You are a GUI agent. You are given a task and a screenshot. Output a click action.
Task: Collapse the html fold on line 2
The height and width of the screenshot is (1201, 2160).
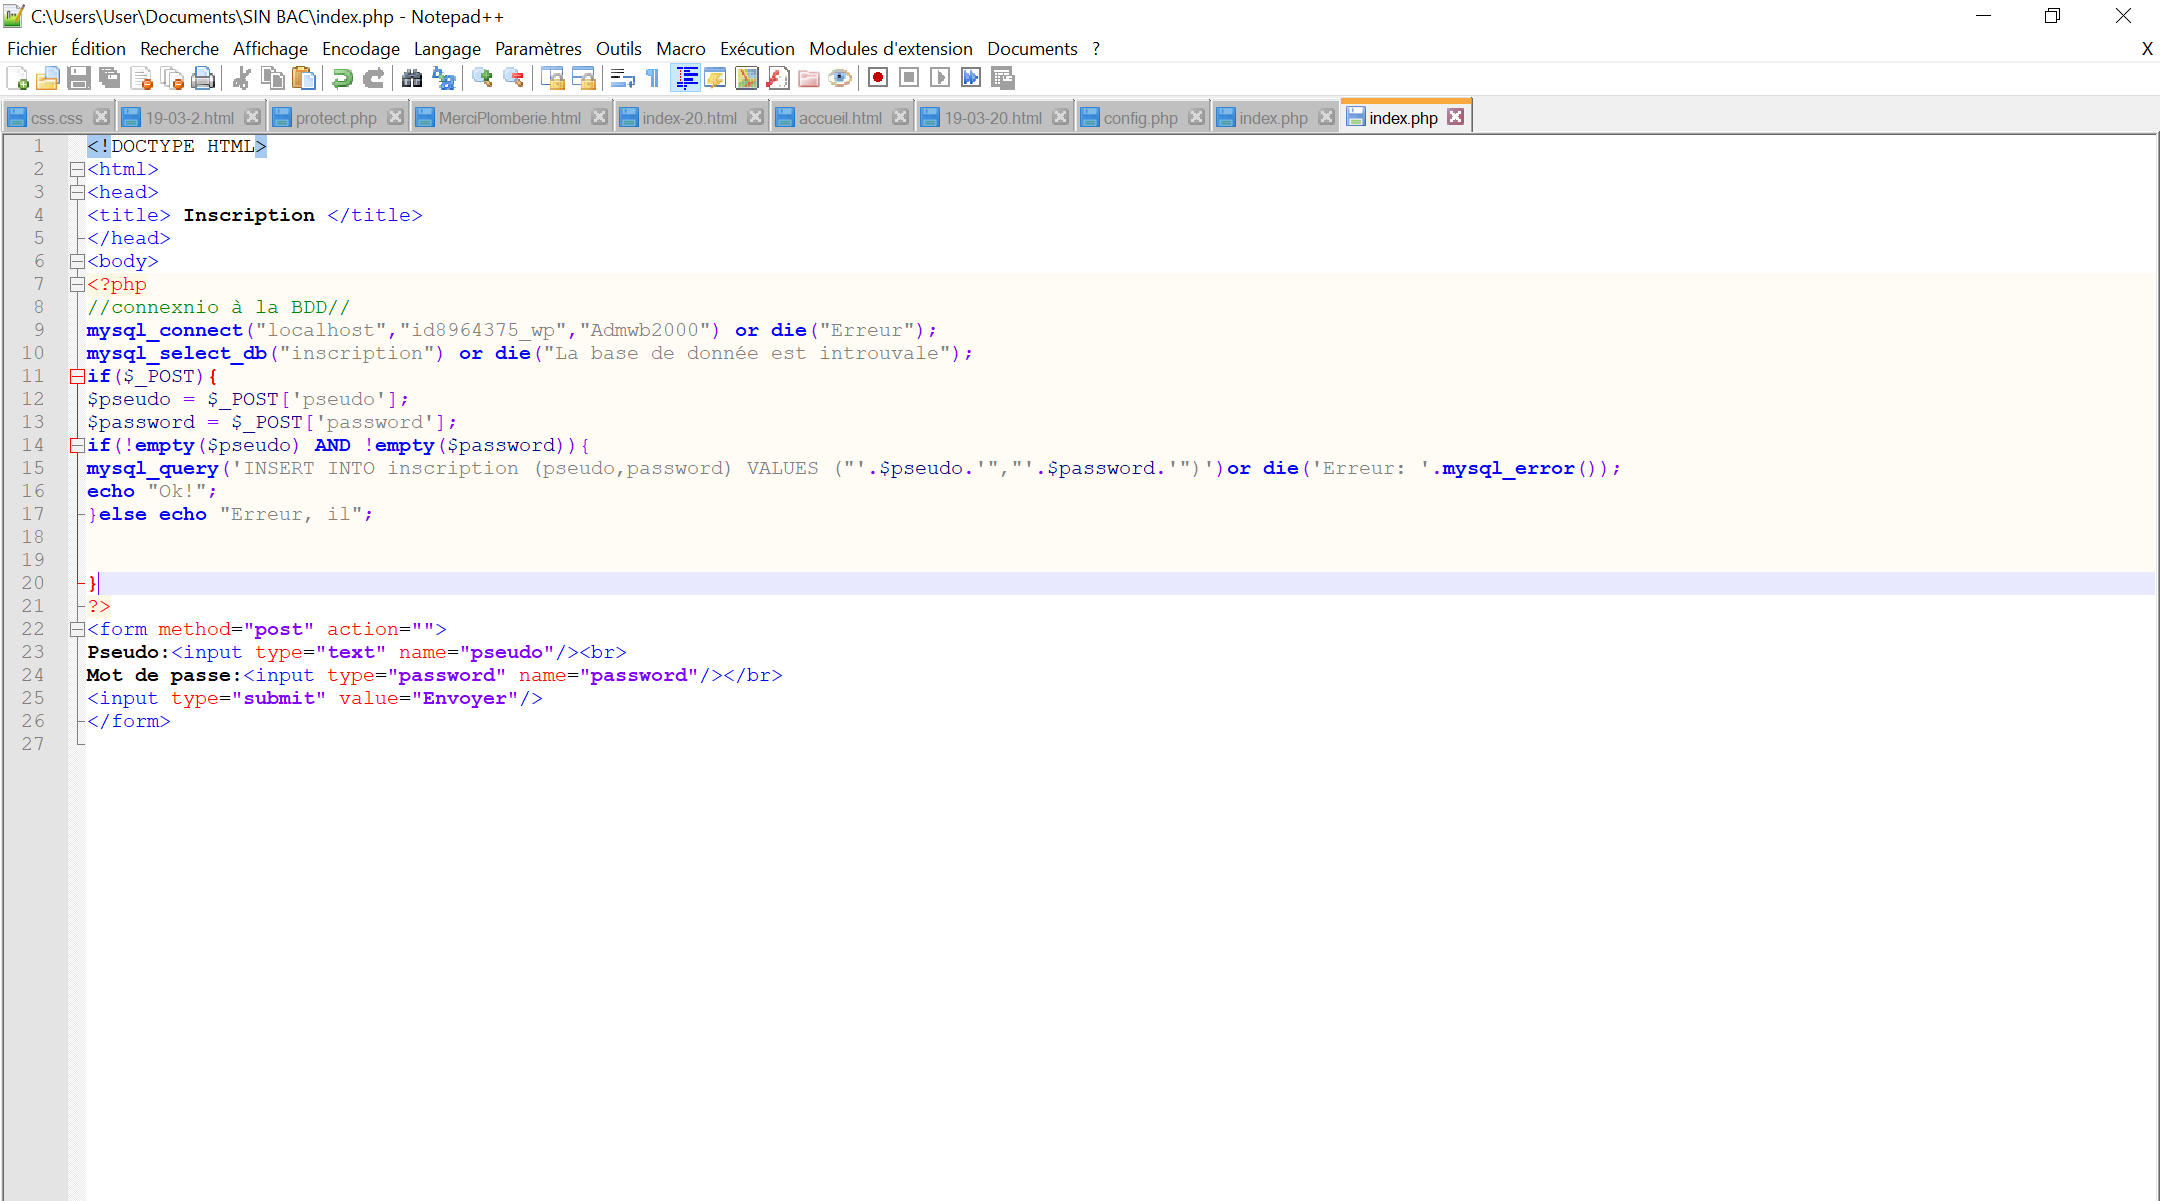click(x=77, y=169)
